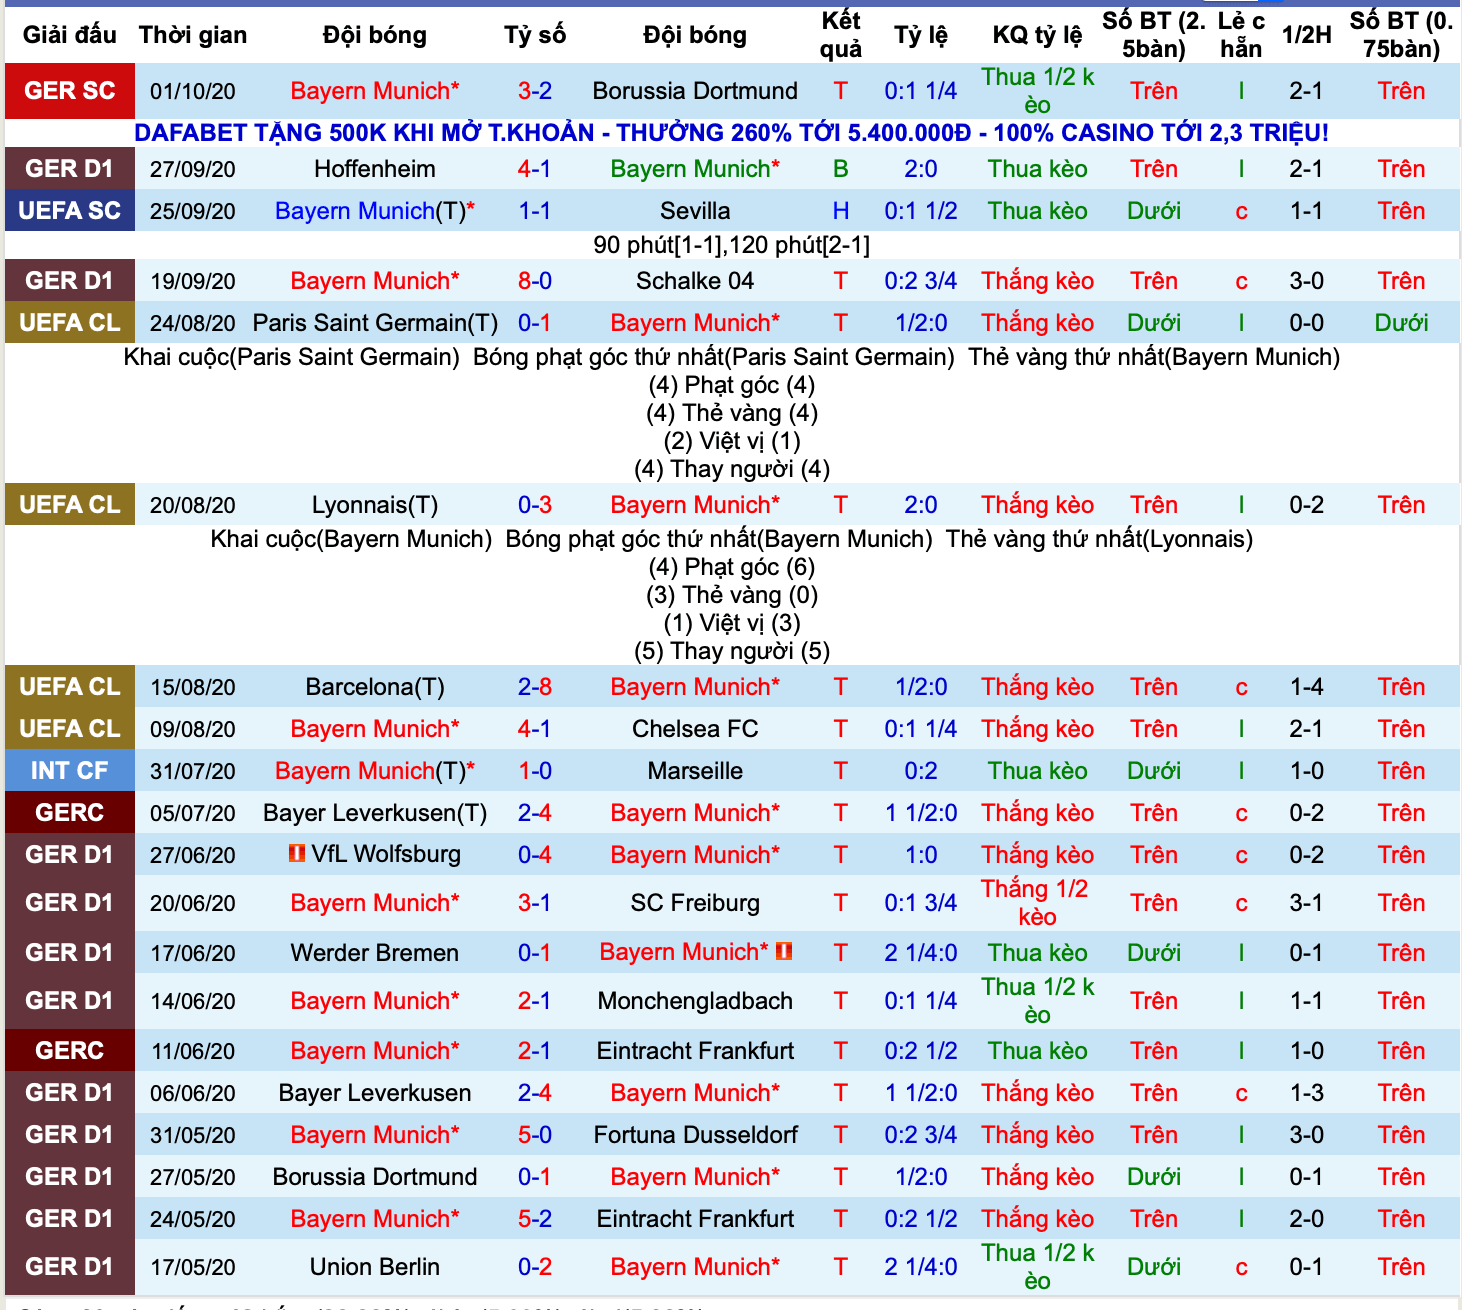The height and width of the screenshot is (1310, 1462).
Task: Click the 90 phút[1-1],120 phút[2-1] note
Action: [x=731, y=245]
